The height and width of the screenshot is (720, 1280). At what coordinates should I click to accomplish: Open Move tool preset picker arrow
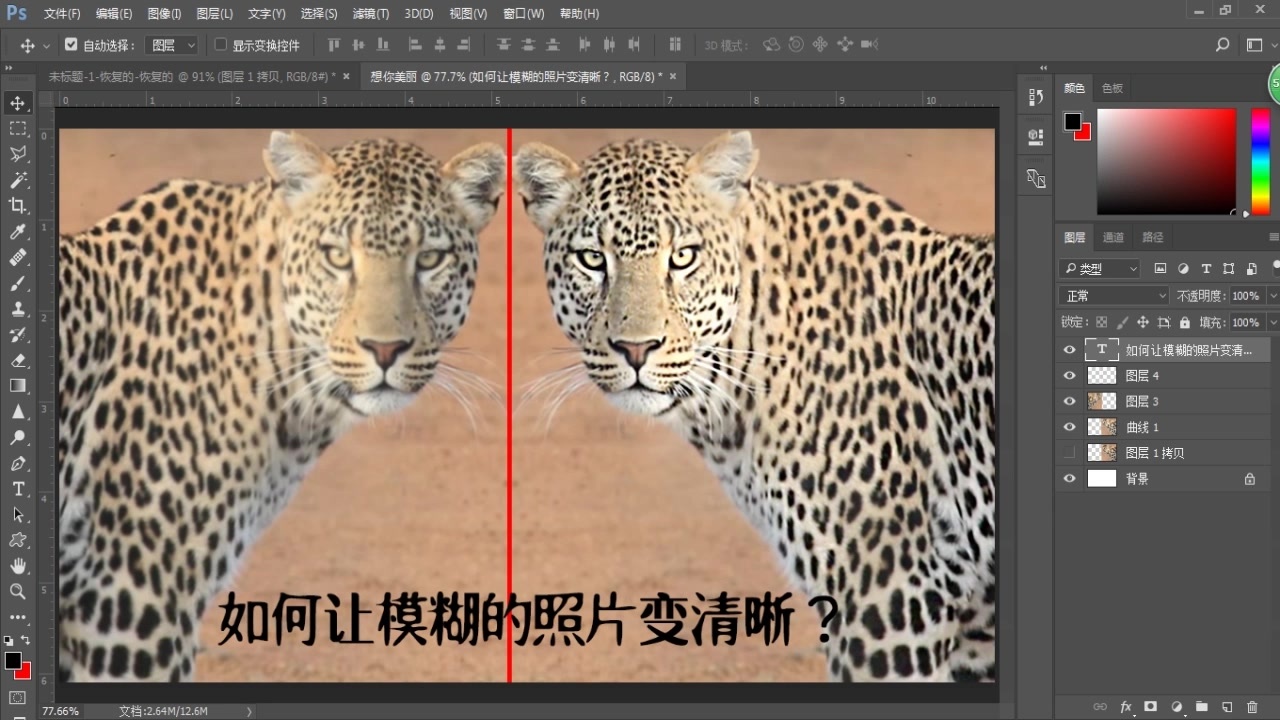coord(46,46)
